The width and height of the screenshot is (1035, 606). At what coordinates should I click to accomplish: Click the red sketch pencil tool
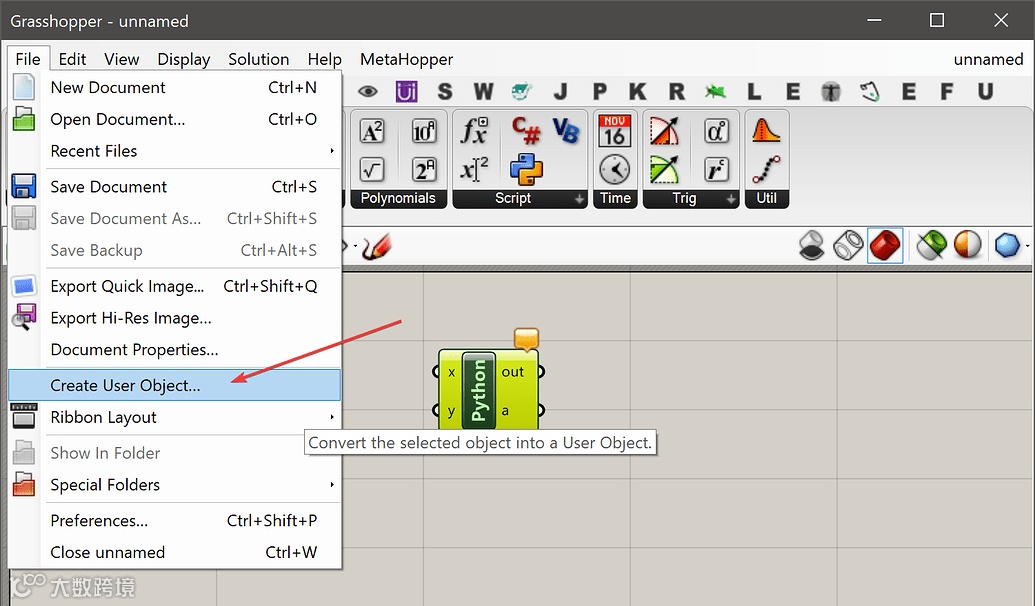(377, 246)
